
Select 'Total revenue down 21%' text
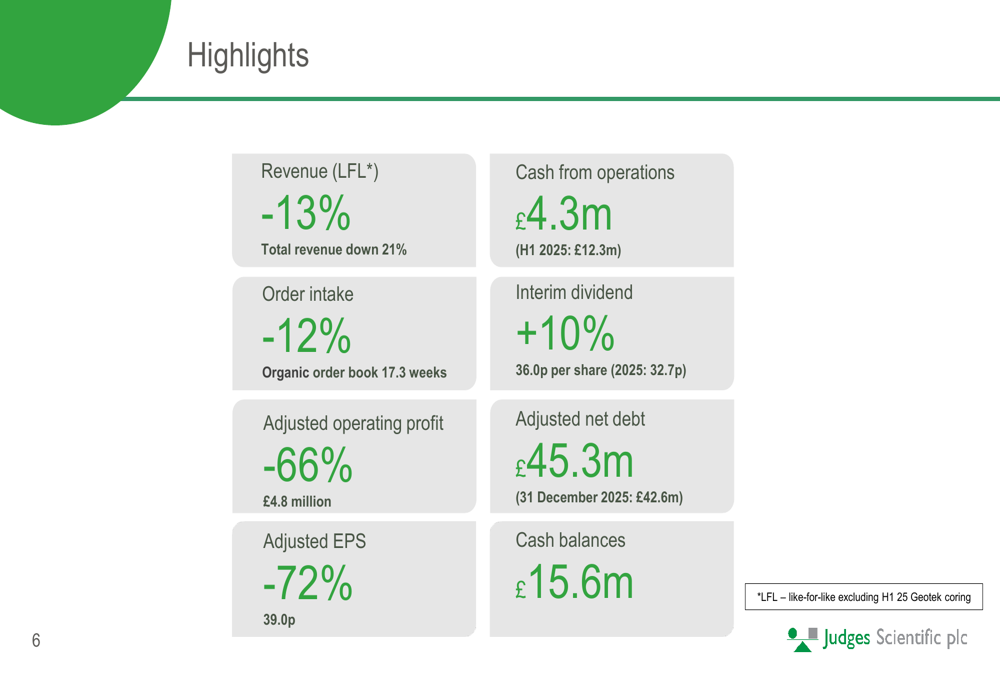[334, 249]
